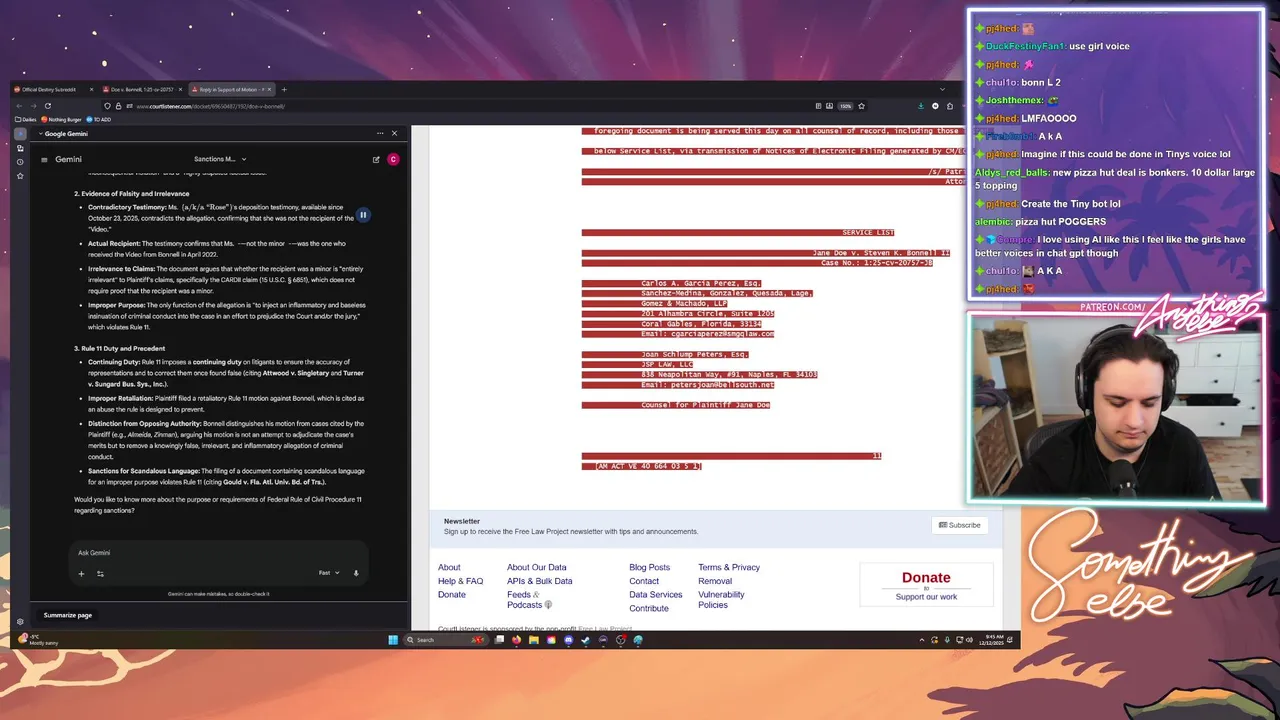
Task: Open the "Fast" model selector dropdown
Action: pos(329,573)
